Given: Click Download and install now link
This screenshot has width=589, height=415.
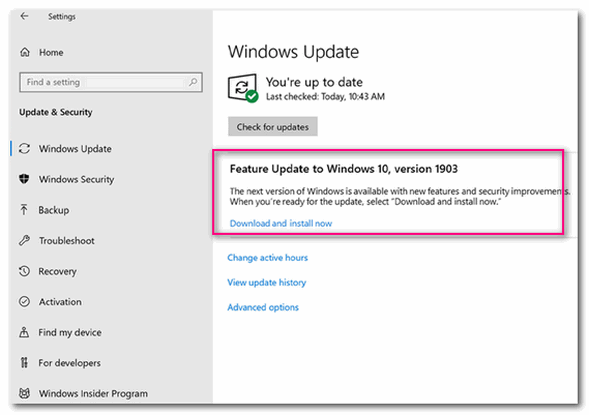Looking at the screenshot, I should (x=281, y=223).
